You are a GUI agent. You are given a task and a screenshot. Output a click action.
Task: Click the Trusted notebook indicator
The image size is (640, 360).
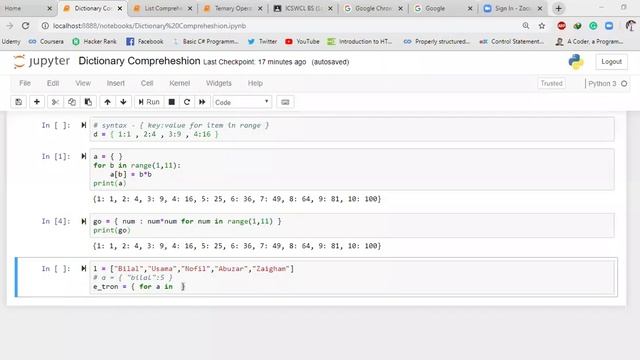(x=551, y=83)
